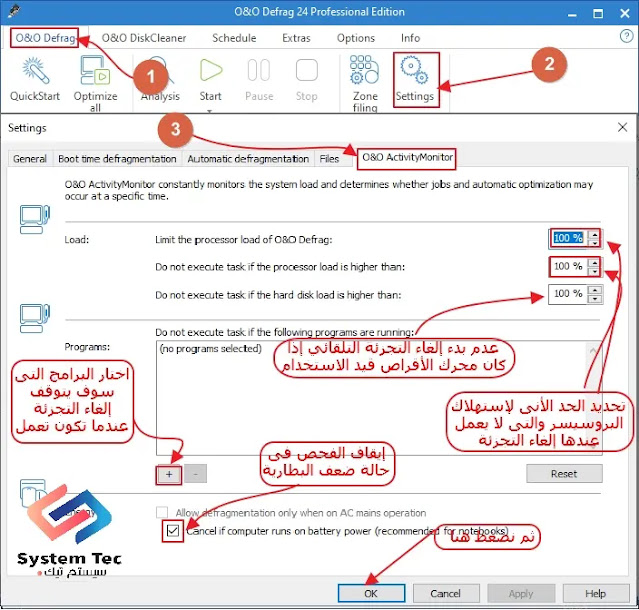Add a program with the plus button

pos(169,474)
